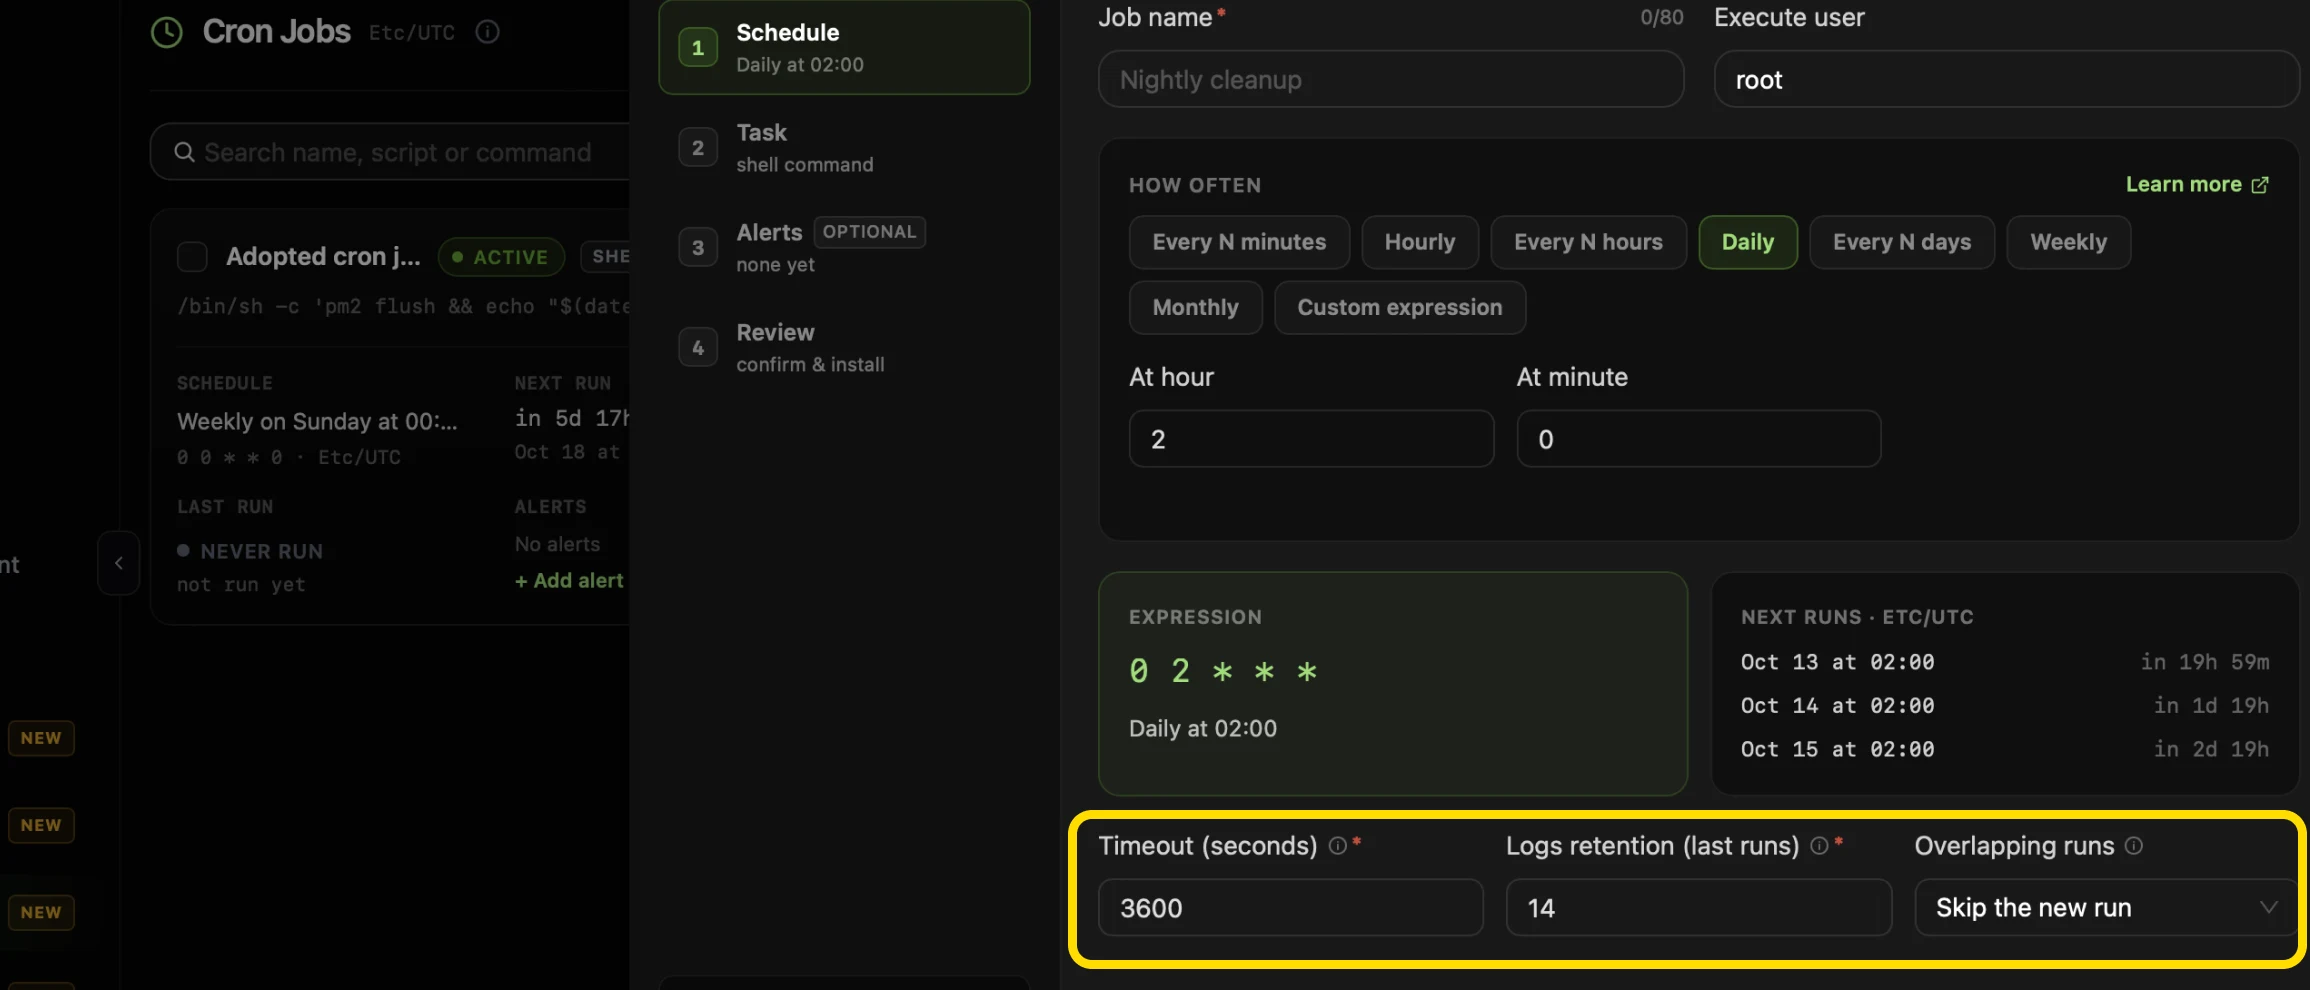Click the OPTIONAL badge on Alerts
The height and width of the screenshot is (990, 2310).
click(869, 232)
